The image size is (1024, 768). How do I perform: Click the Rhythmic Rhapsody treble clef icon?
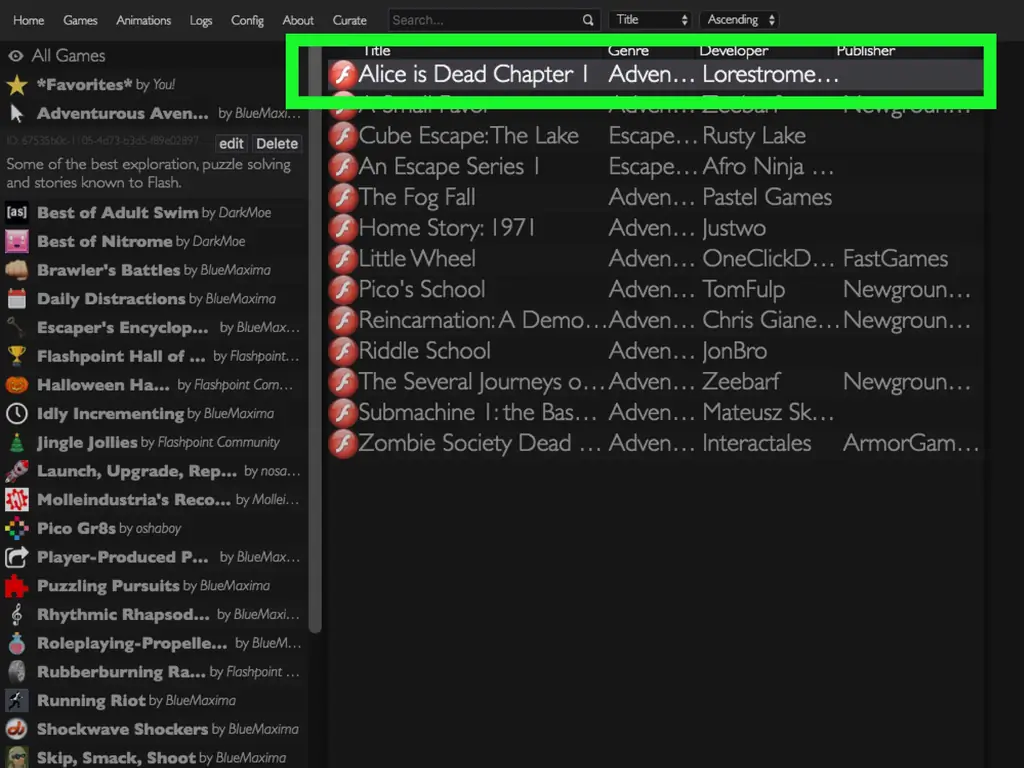click(17, 615)
